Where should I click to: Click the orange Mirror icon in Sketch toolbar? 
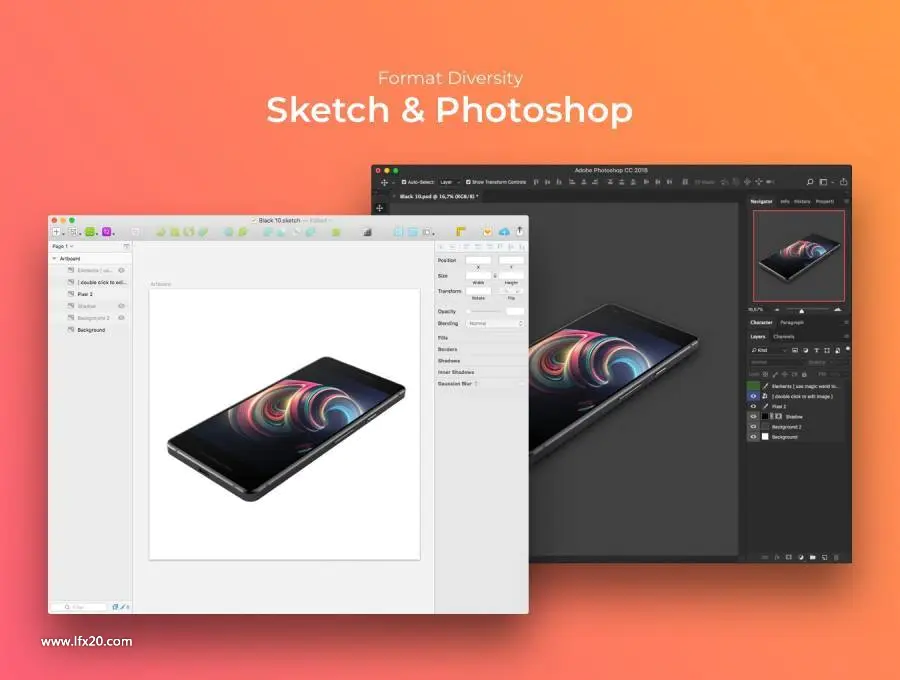click(x=487, y=231)
